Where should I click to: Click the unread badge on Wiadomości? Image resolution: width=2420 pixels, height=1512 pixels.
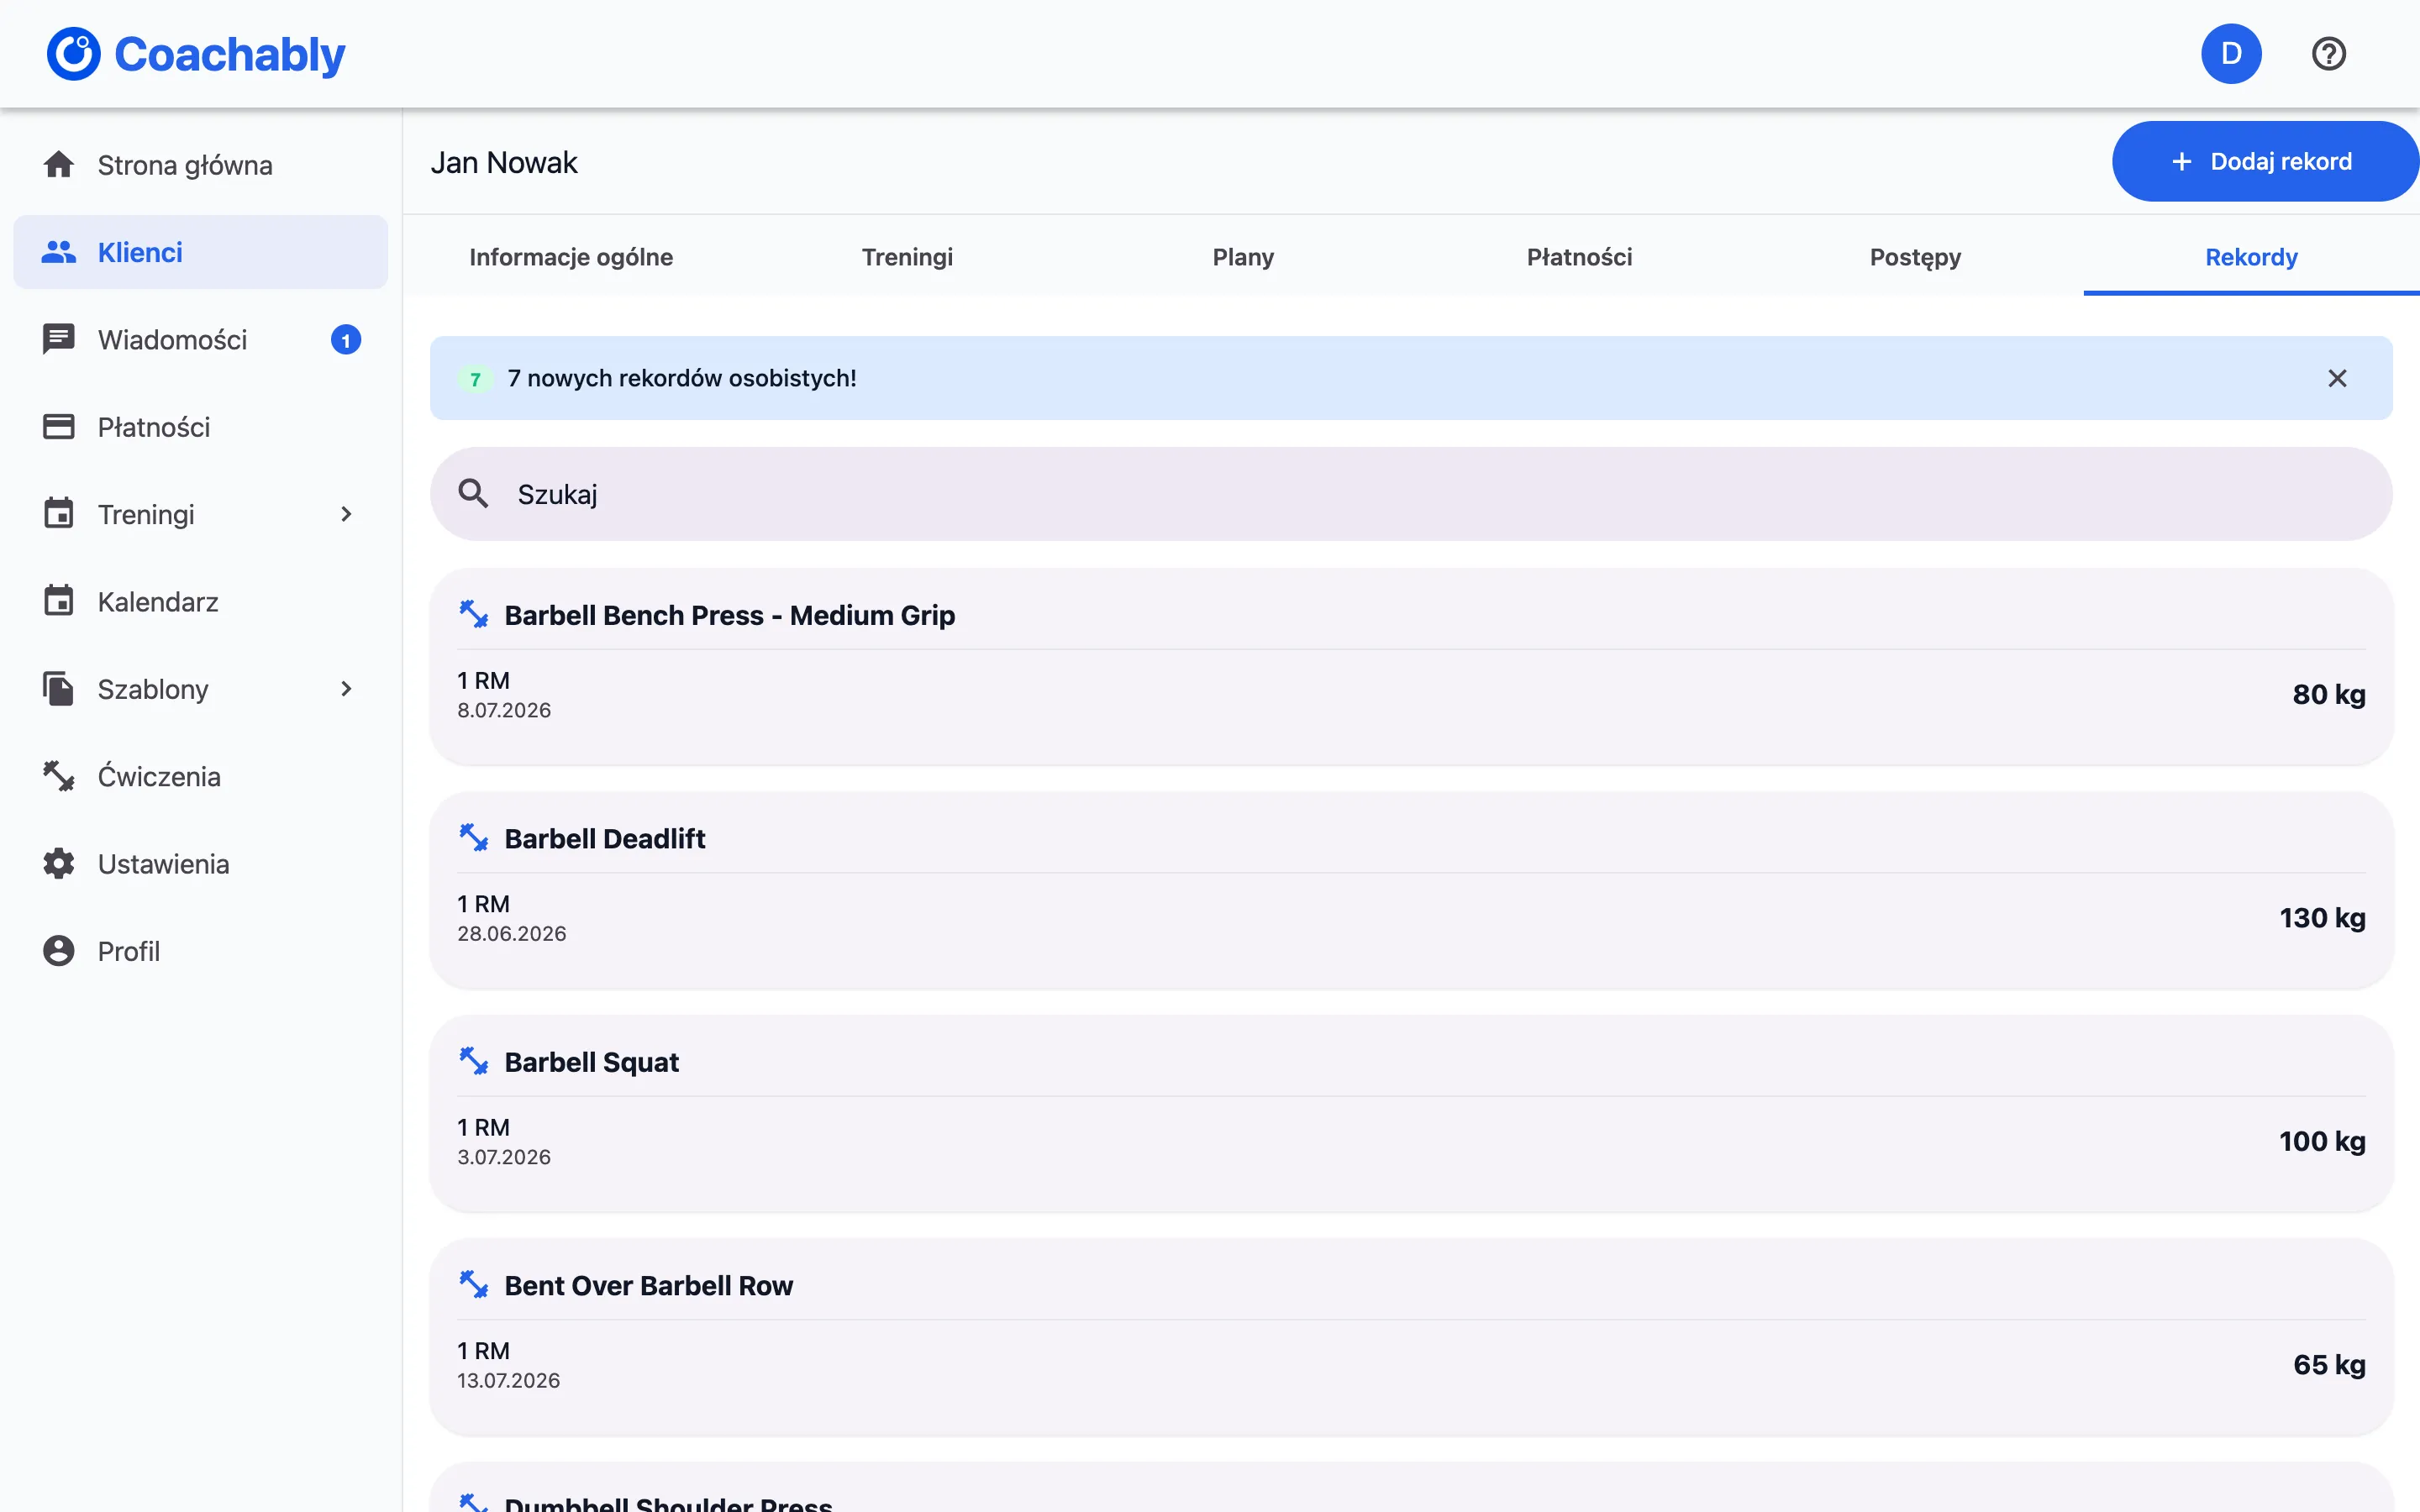(x=346, y=340)
